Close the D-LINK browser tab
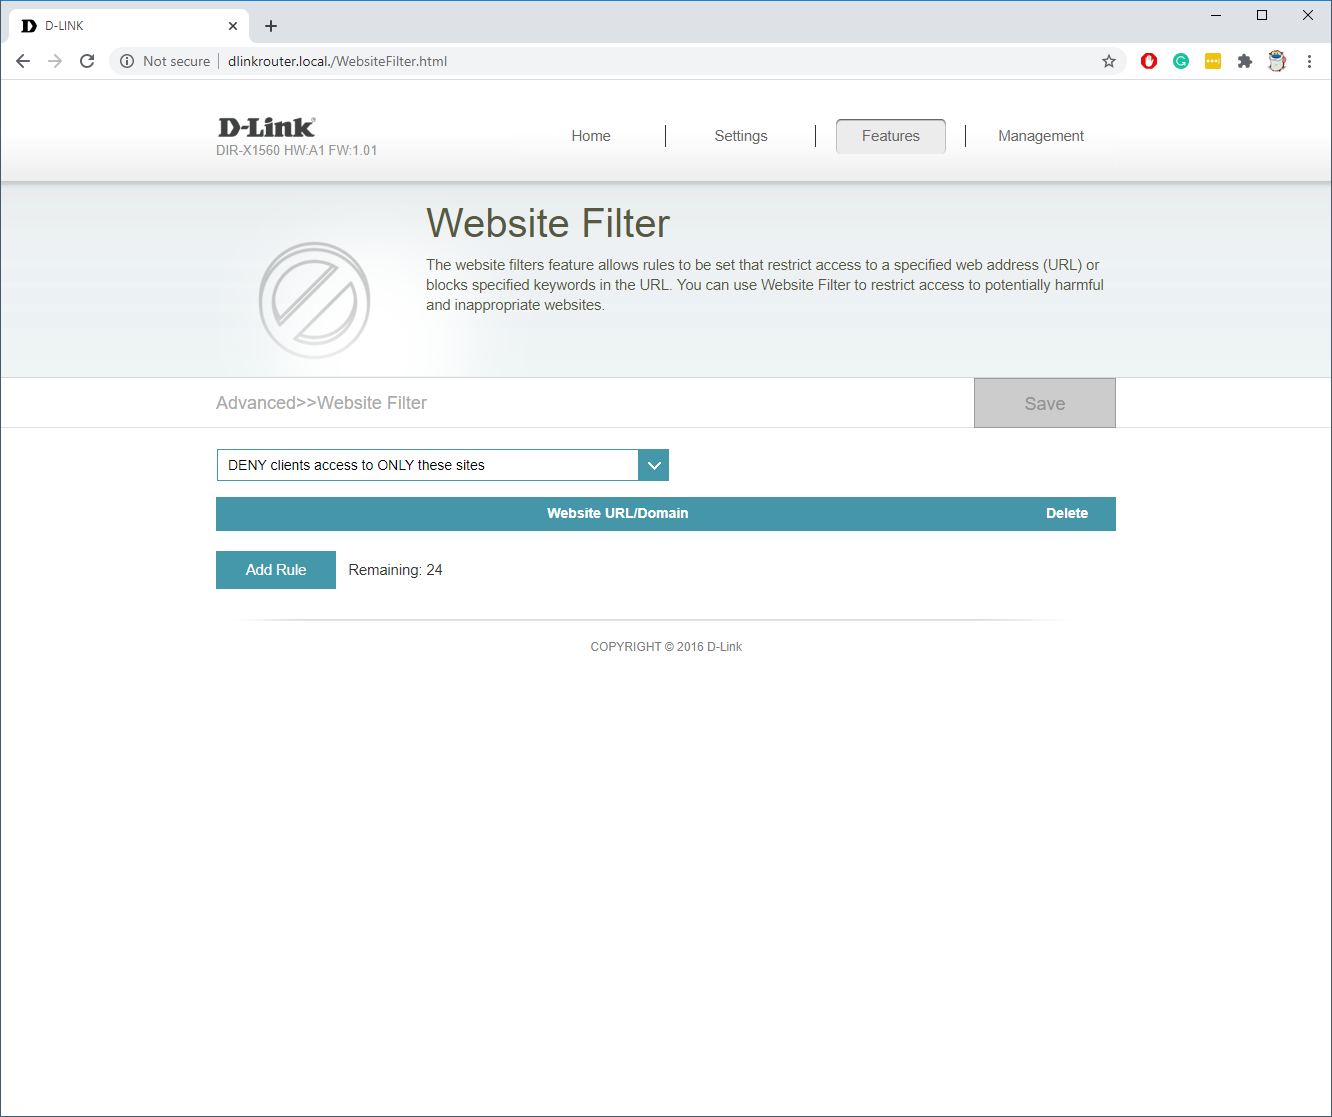 [x=233, y=26]
